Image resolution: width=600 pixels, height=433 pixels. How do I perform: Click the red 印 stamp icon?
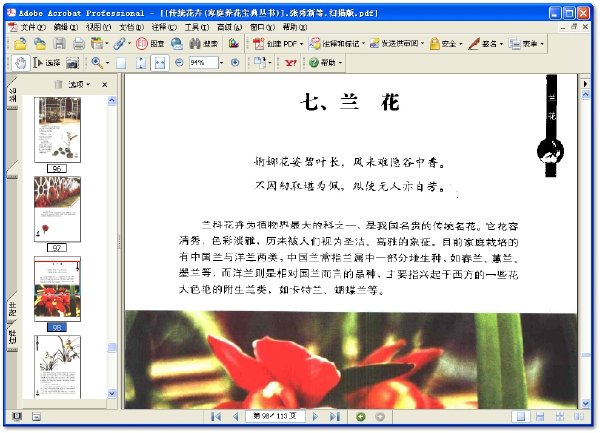click(x=142, y=44)
